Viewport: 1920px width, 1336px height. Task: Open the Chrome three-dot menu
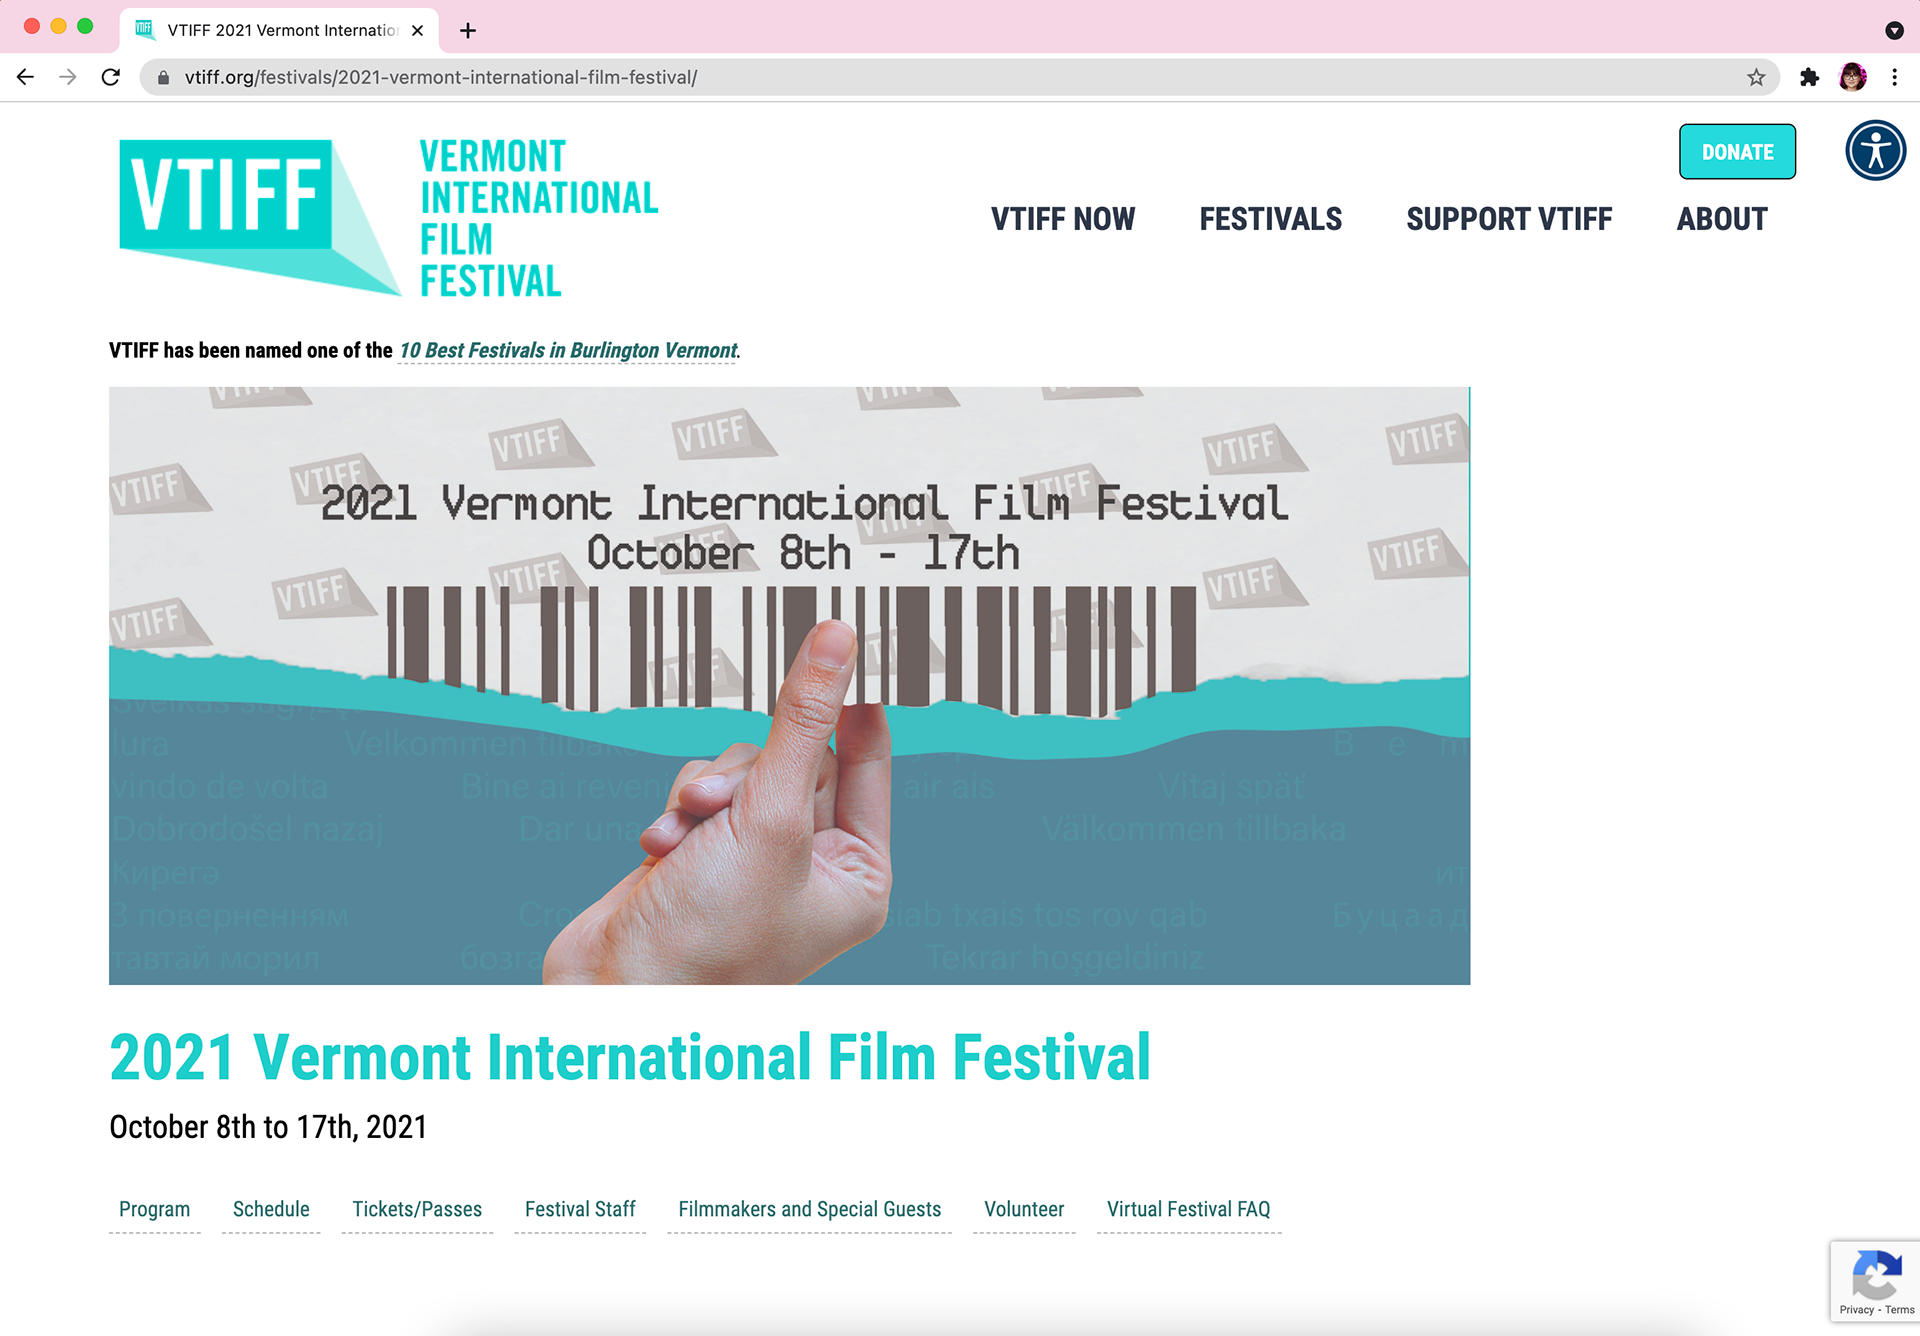(1895, 77)
